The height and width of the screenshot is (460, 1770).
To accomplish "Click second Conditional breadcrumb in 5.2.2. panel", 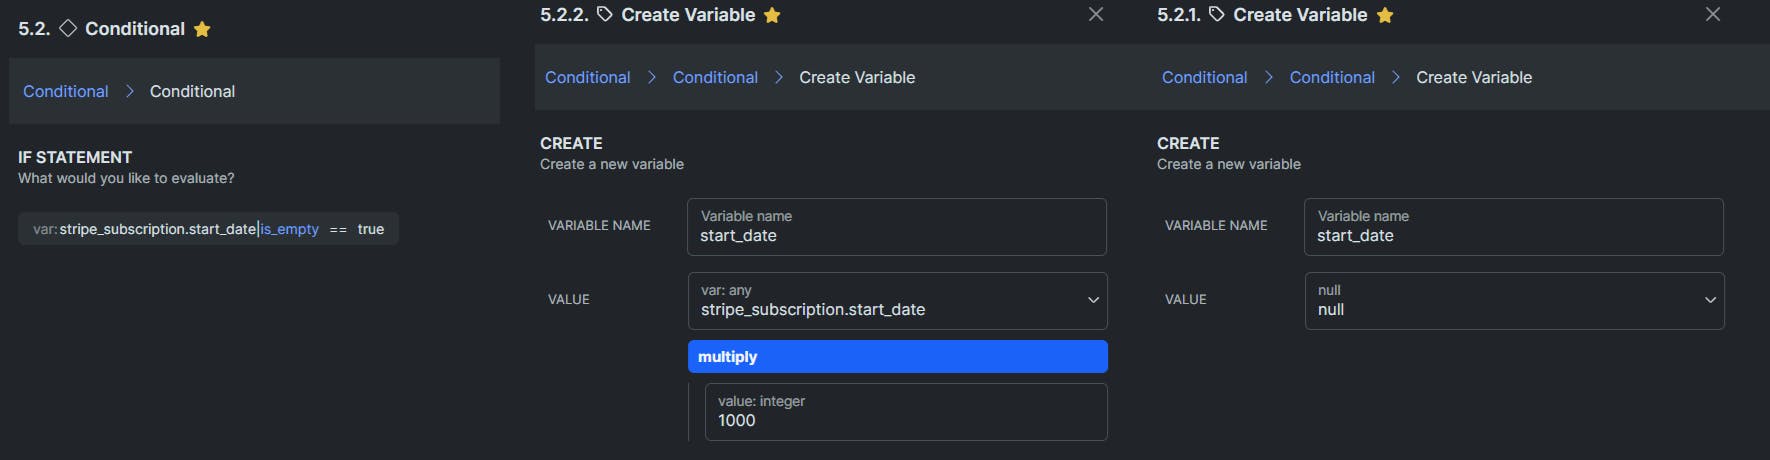I will [x=715, y=77].
